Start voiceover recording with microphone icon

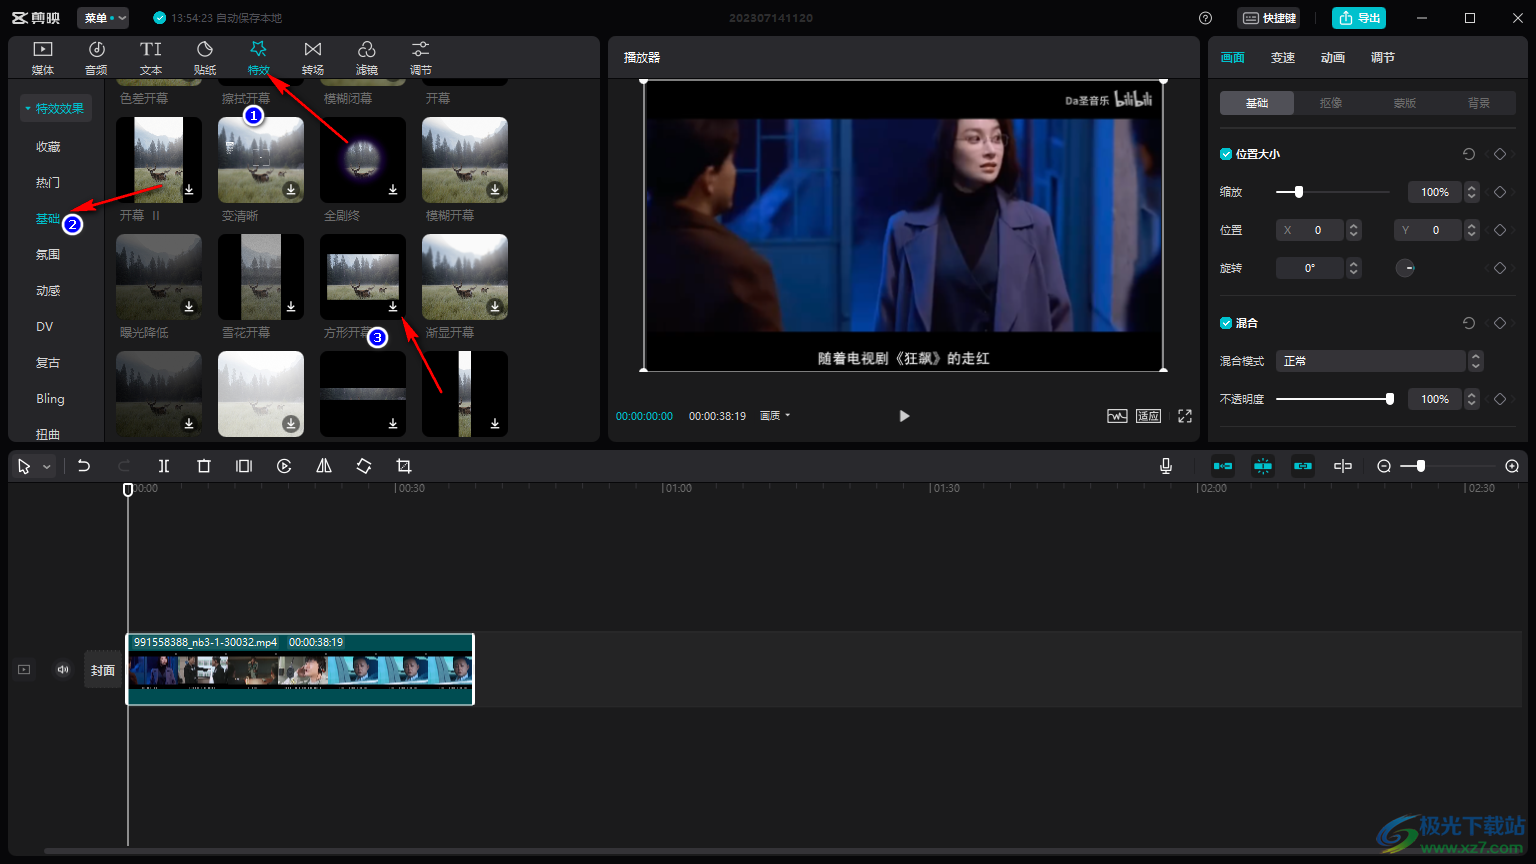[1166, 466]
